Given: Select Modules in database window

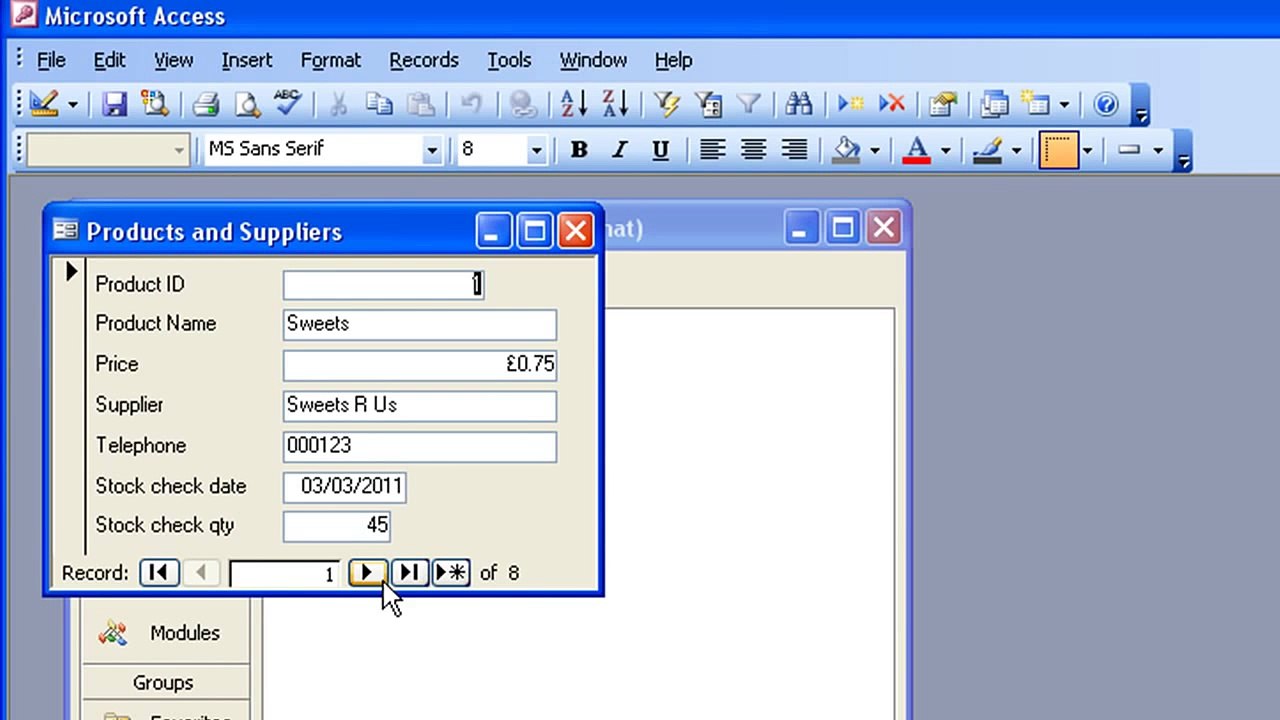Looking at the screenshot, I should coord(166,633).
